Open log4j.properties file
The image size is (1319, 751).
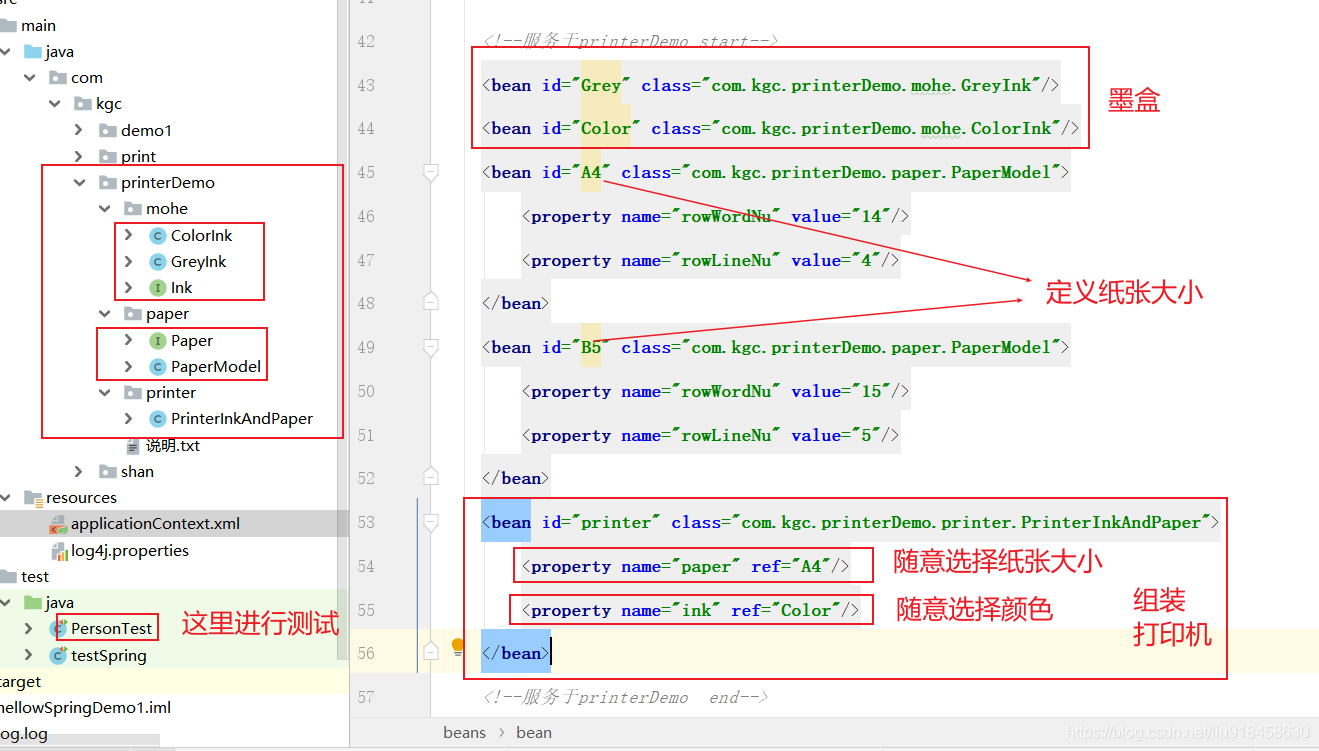[130, 550]
